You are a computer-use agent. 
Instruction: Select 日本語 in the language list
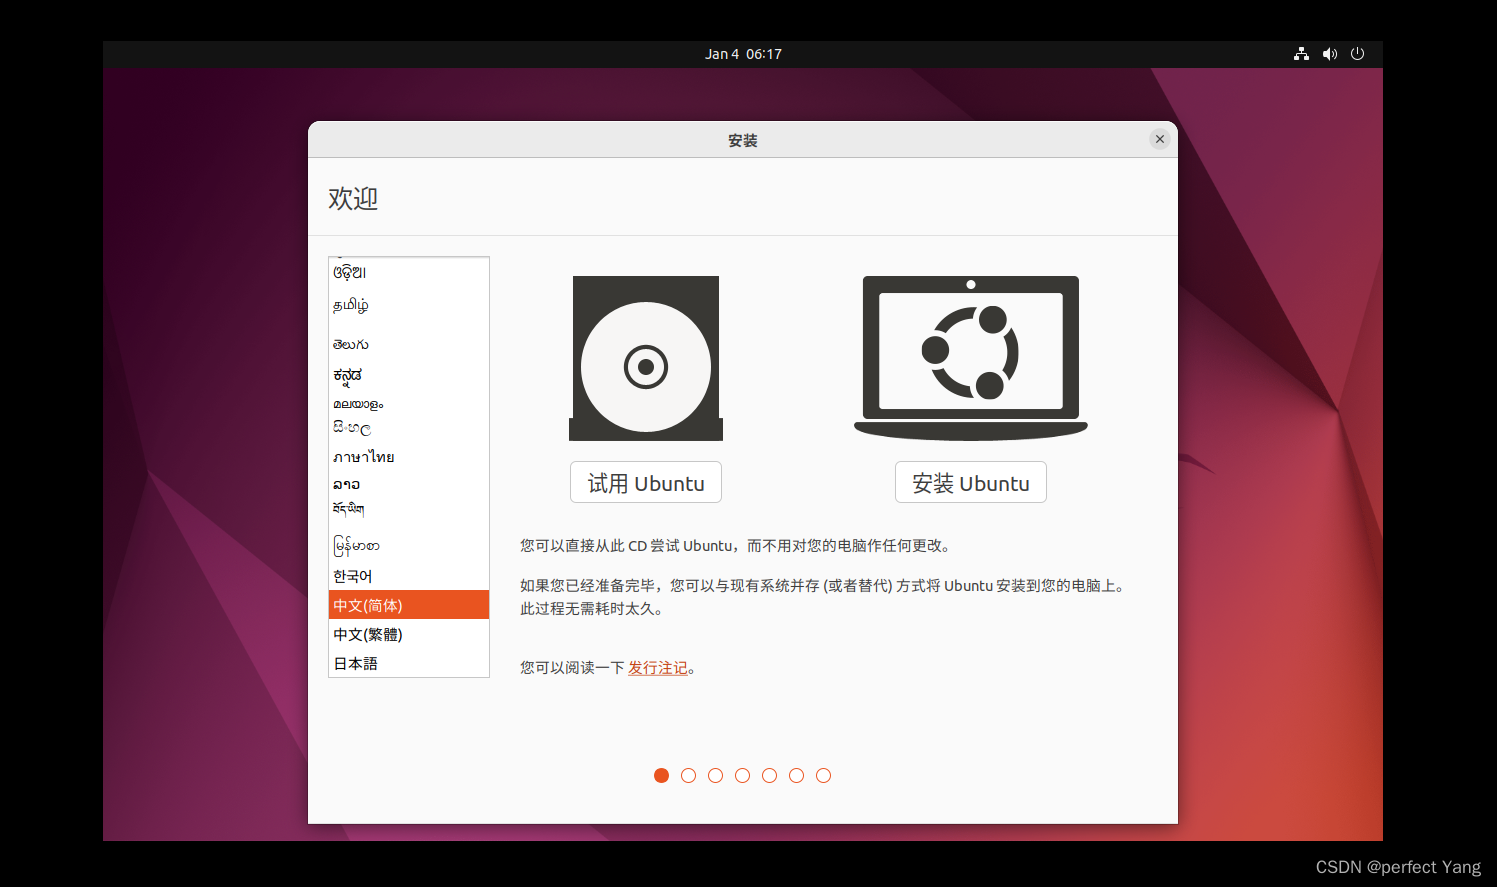pyautogui.click(x=409, y=663)
